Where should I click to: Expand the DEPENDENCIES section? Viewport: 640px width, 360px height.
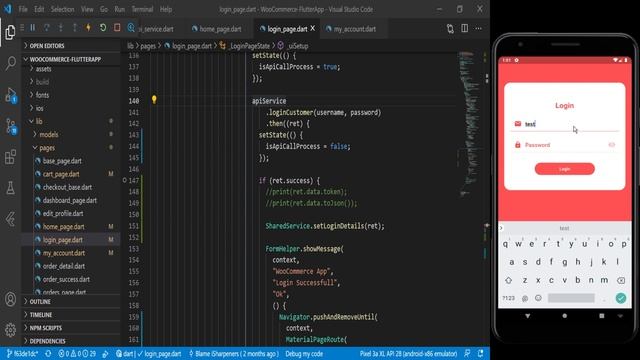[47, 341]
